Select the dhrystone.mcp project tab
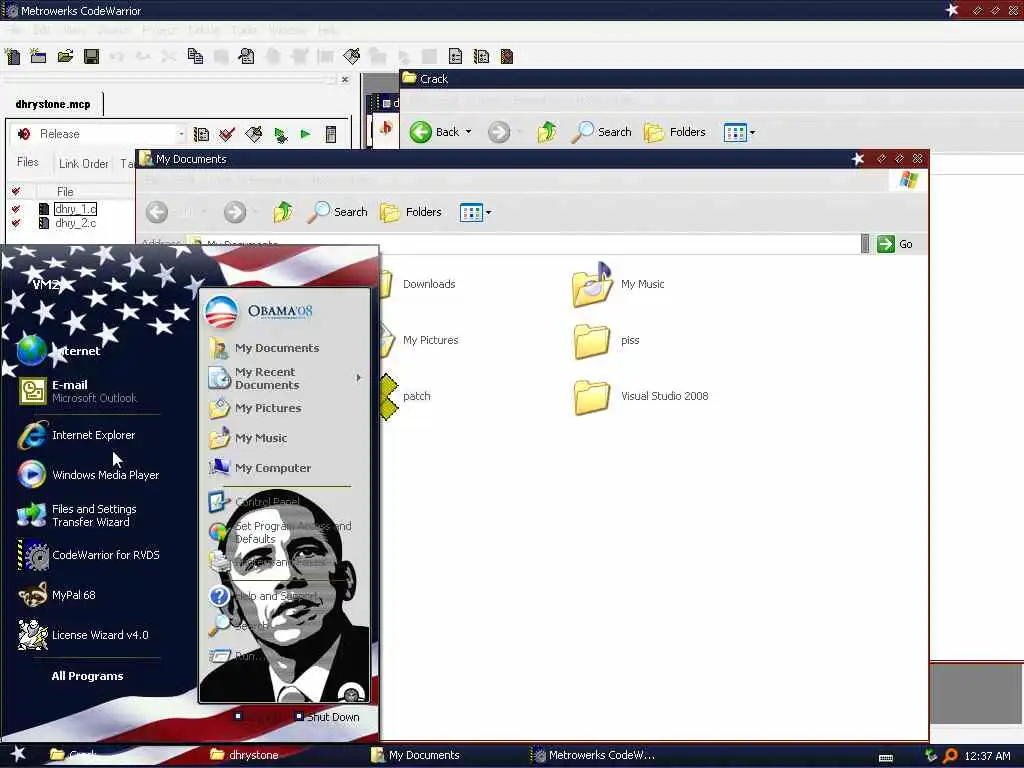 point(53,104)
